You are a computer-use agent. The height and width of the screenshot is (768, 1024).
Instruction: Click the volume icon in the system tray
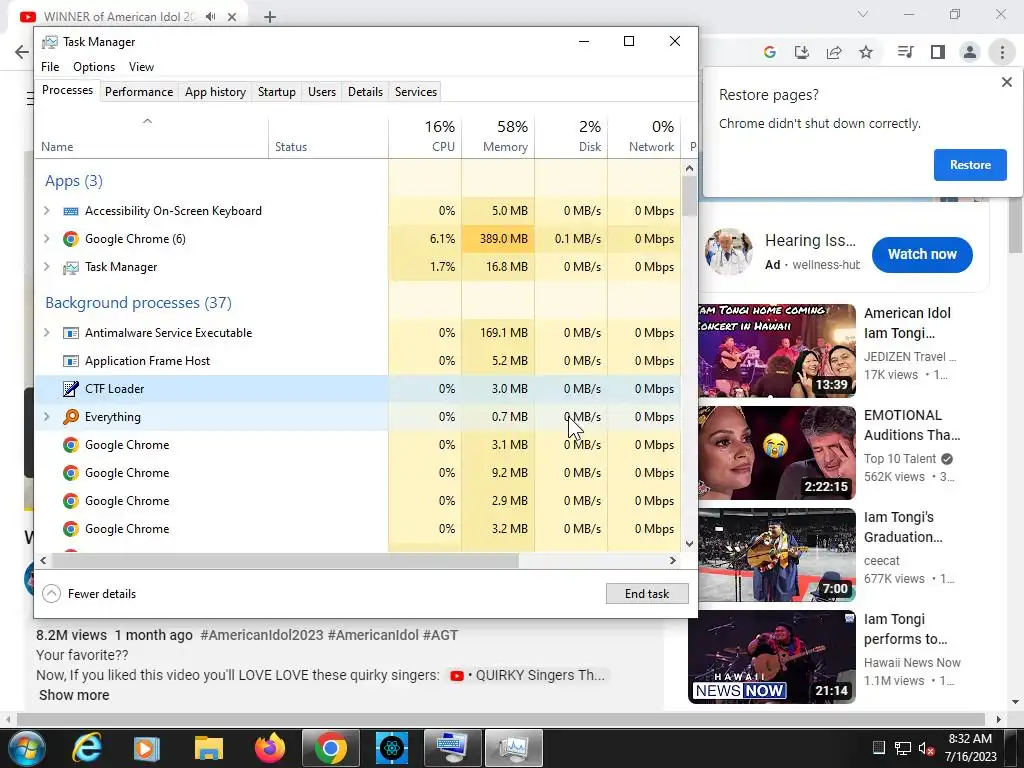tap(926, 748)
